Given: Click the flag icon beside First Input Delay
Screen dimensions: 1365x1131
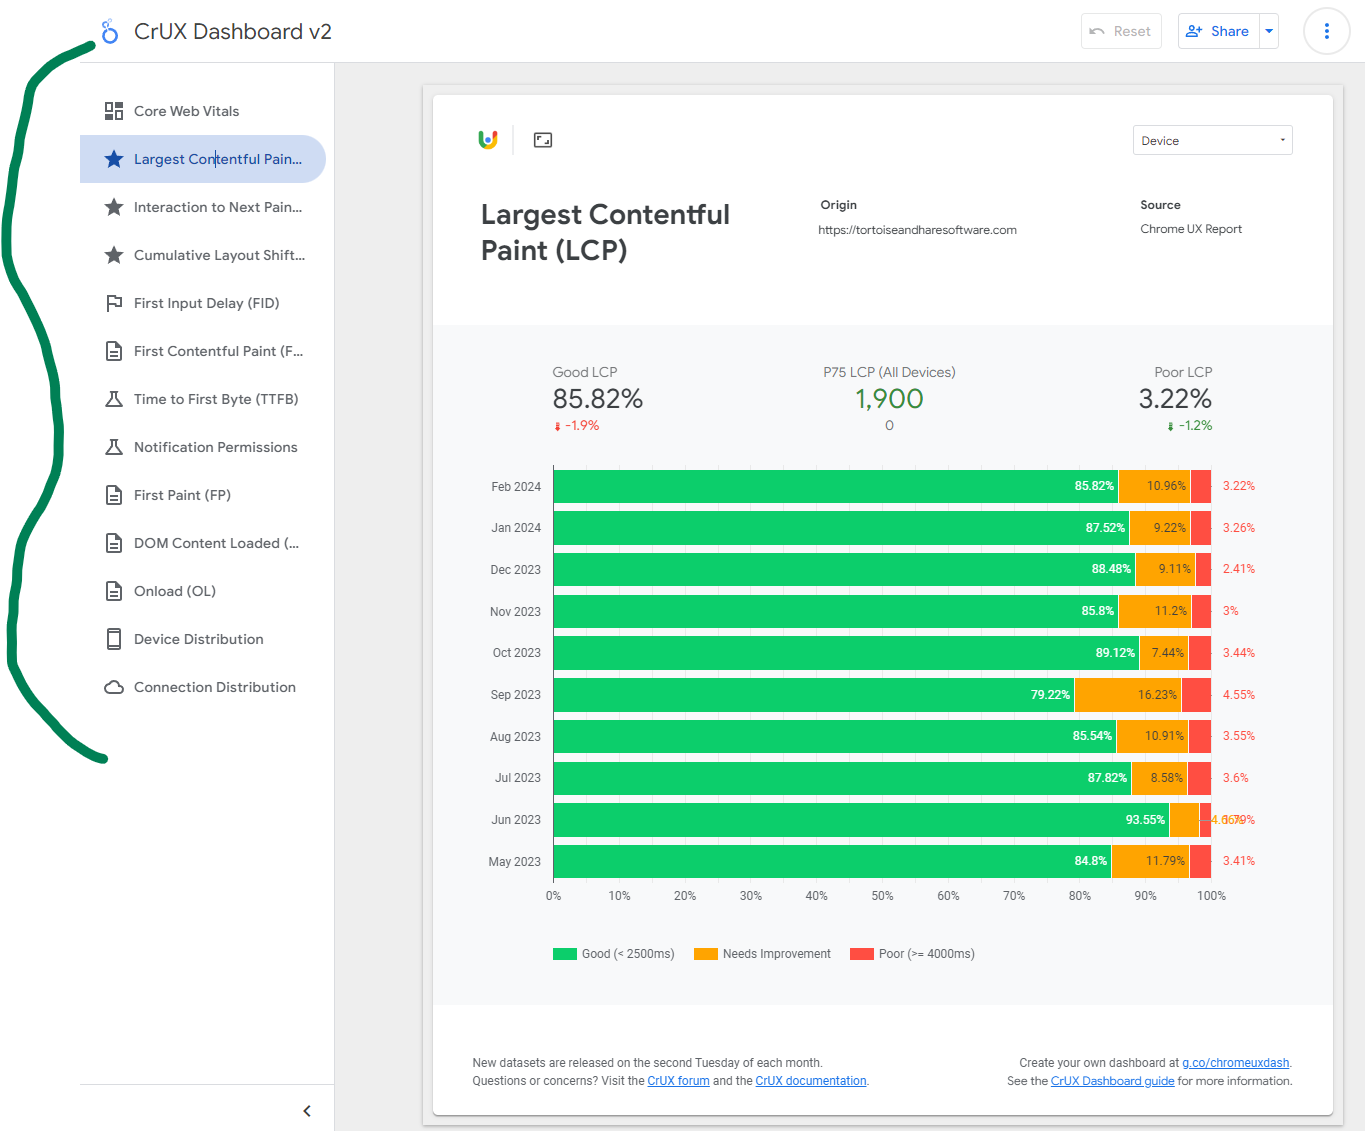Looking at the screenshot, I should 114,303.
